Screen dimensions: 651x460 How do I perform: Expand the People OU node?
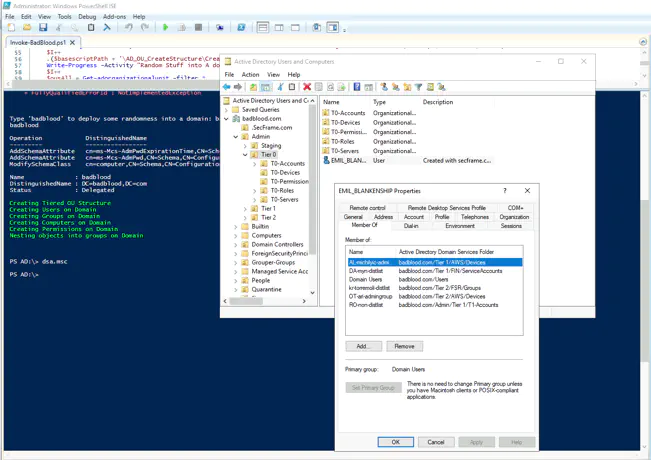[x=236, y=281]
